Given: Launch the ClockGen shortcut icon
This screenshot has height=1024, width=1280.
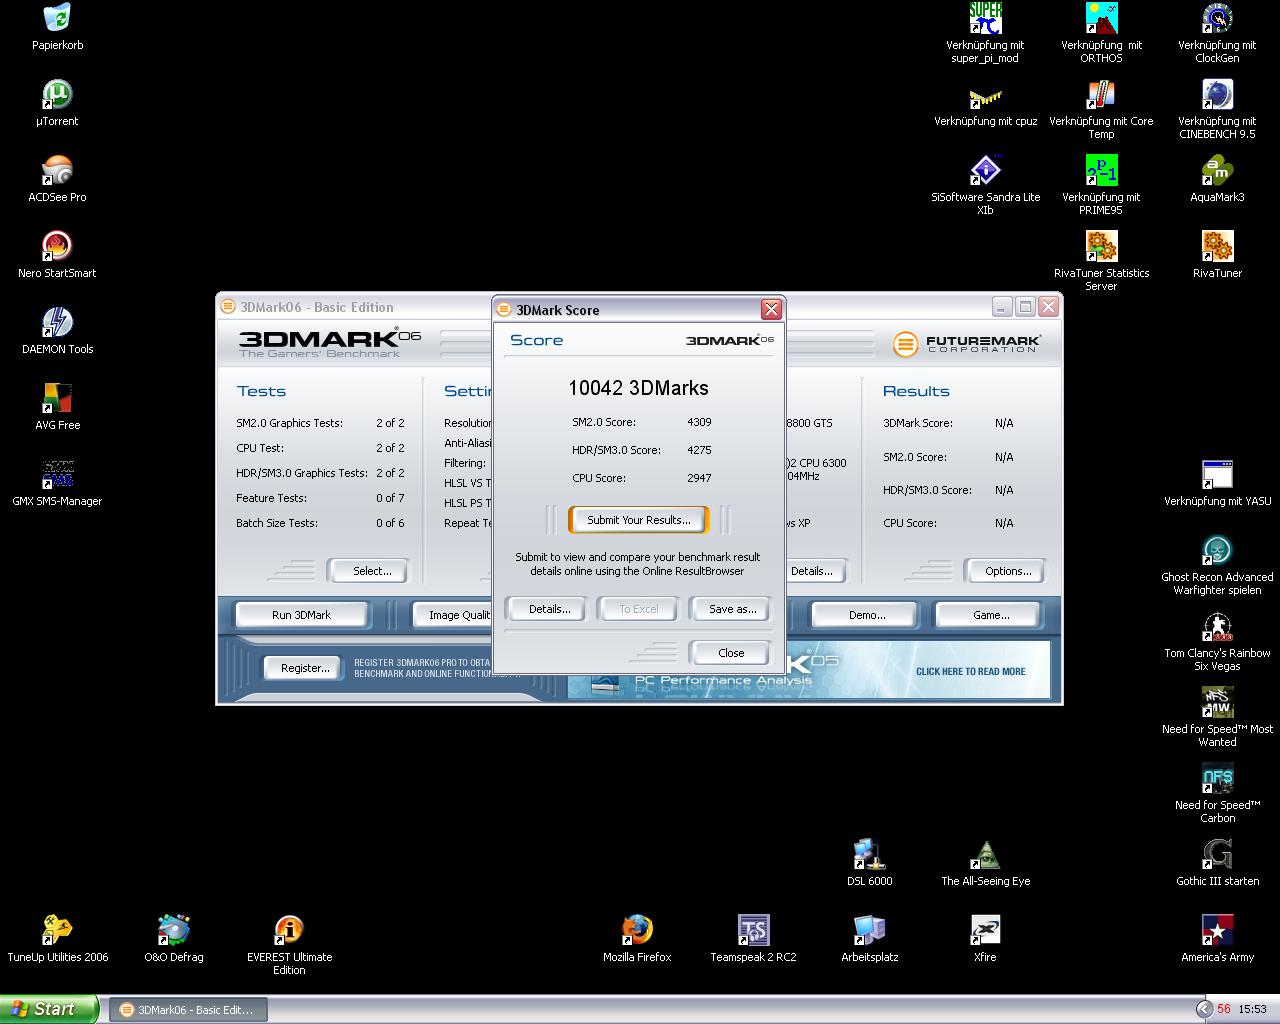Looking at the screenshot, I should click(1217, 18).
